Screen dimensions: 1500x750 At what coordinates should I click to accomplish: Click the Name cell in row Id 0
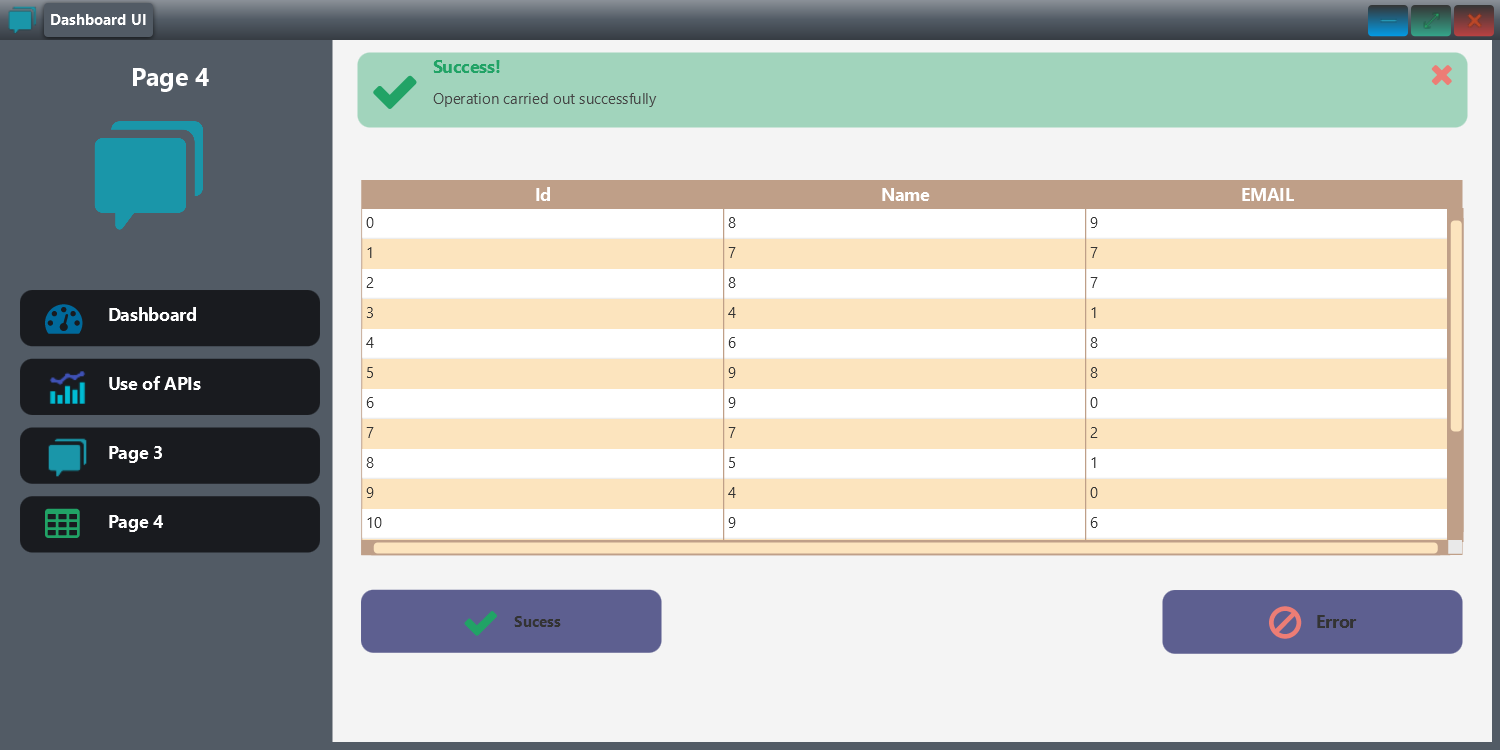click(x=905, y=224)
